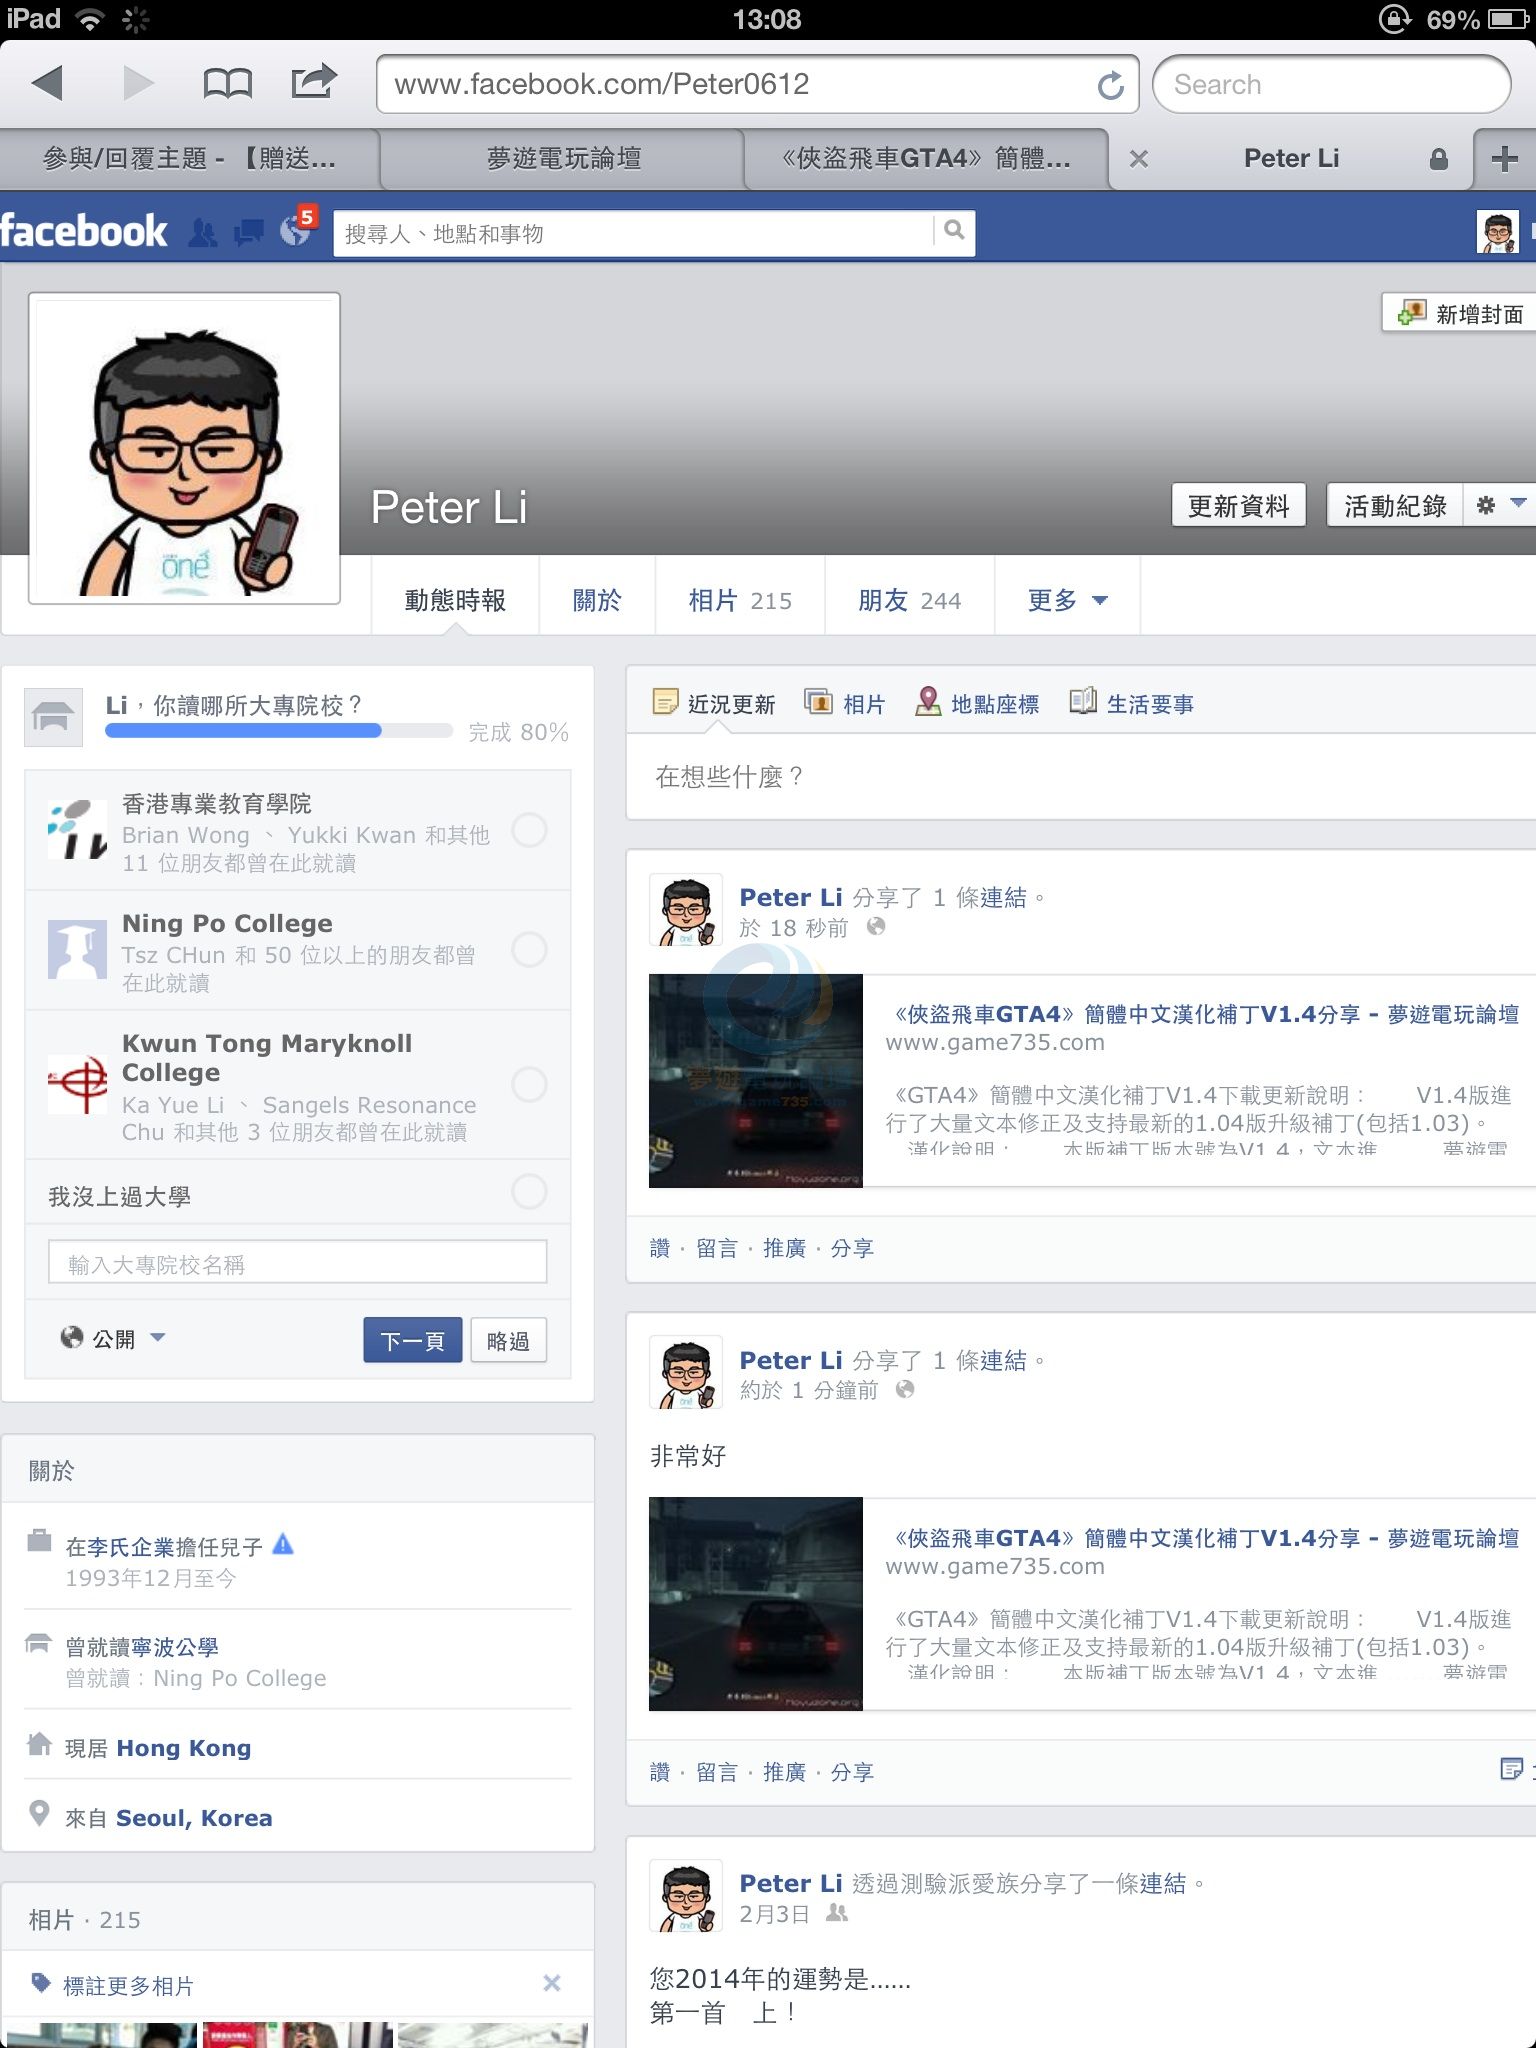
Task: Open the 公開 audience dropdown
Action: point(112,1339)
